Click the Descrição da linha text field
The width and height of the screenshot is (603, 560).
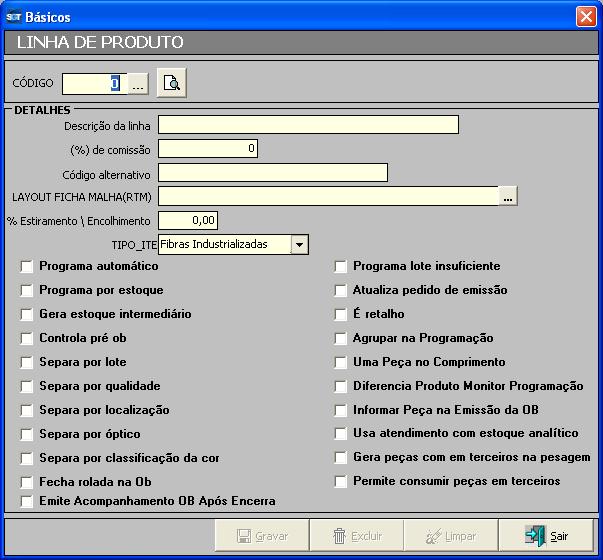(308, 125)
